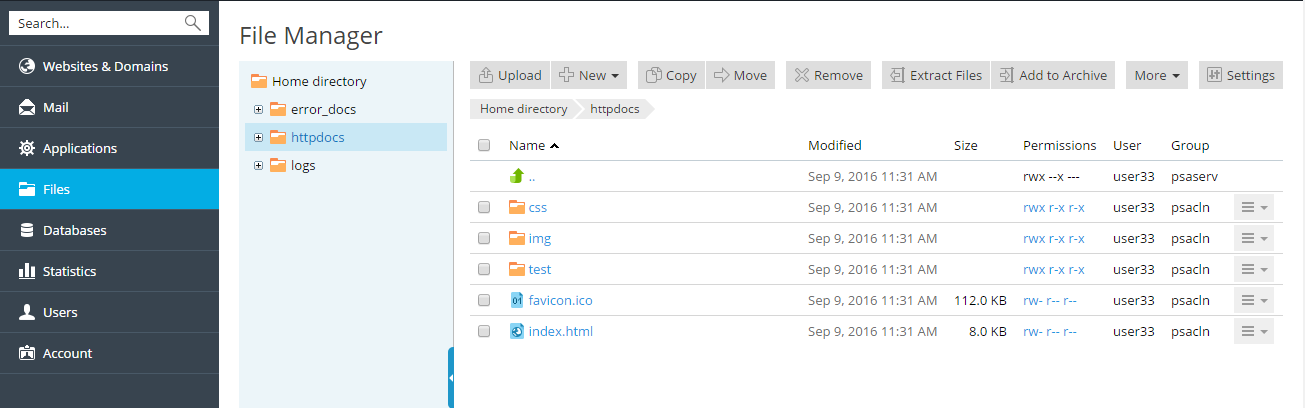Select the checkbox for index.html
This screenshot has width=1305, height=408.
click(x=484, y=331)
